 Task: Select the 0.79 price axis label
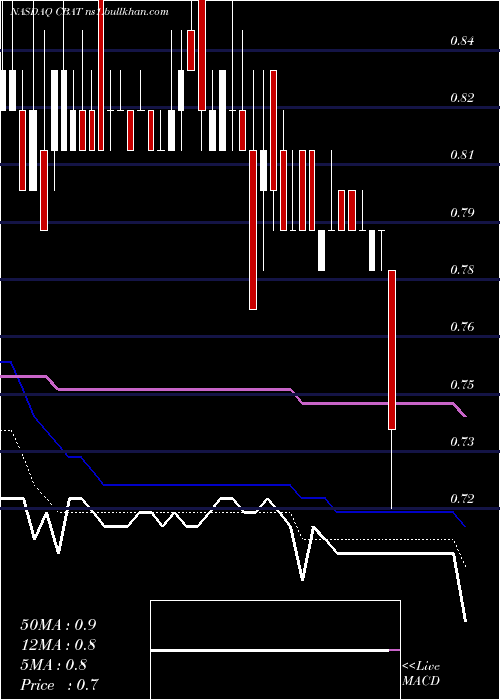tap(462, 212)
